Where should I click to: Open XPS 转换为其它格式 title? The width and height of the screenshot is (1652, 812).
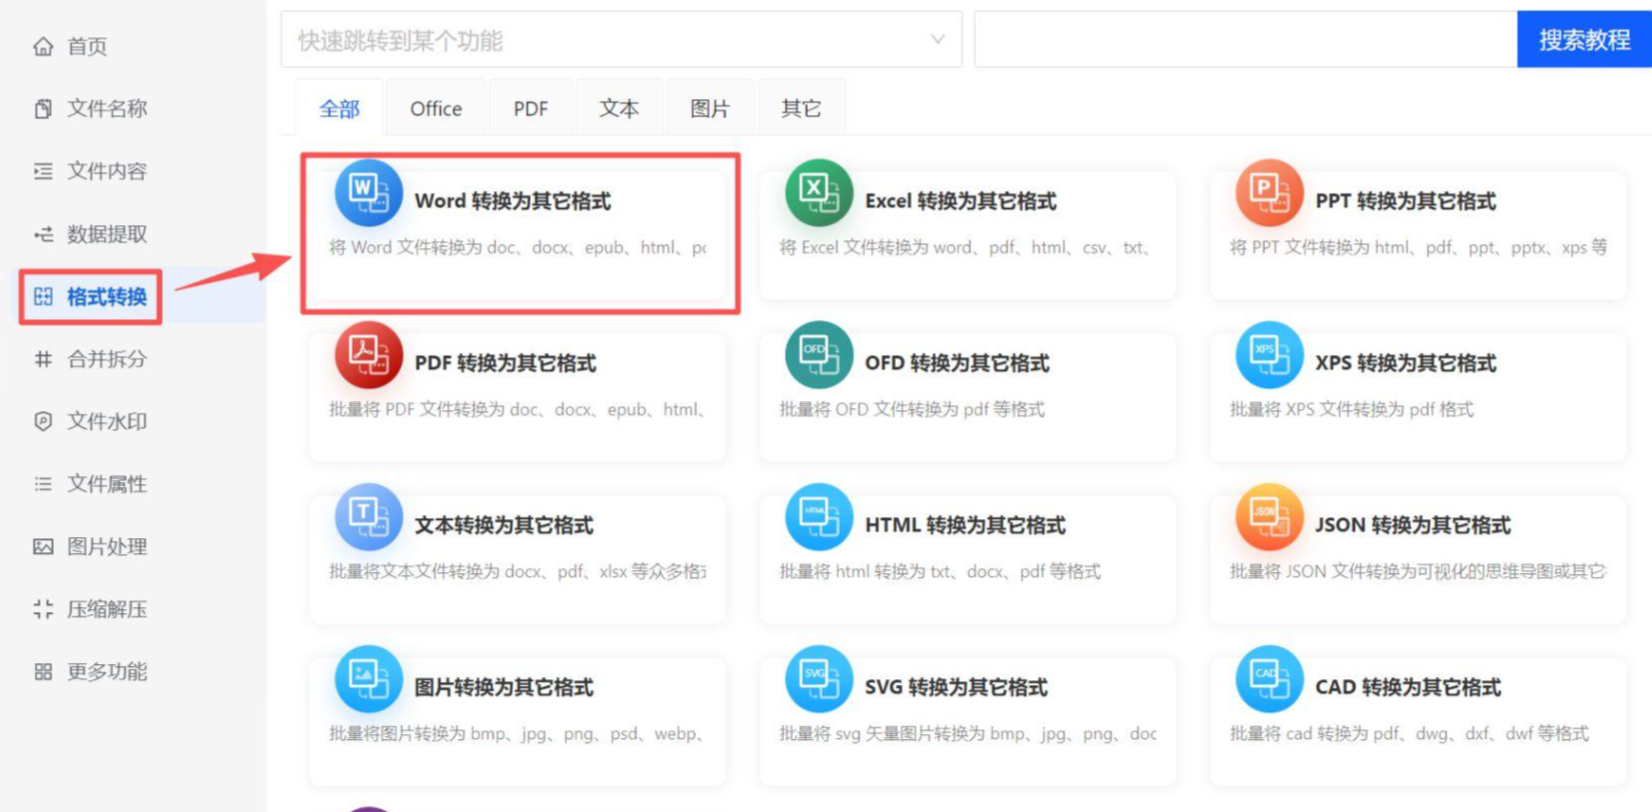point(1405,363)
